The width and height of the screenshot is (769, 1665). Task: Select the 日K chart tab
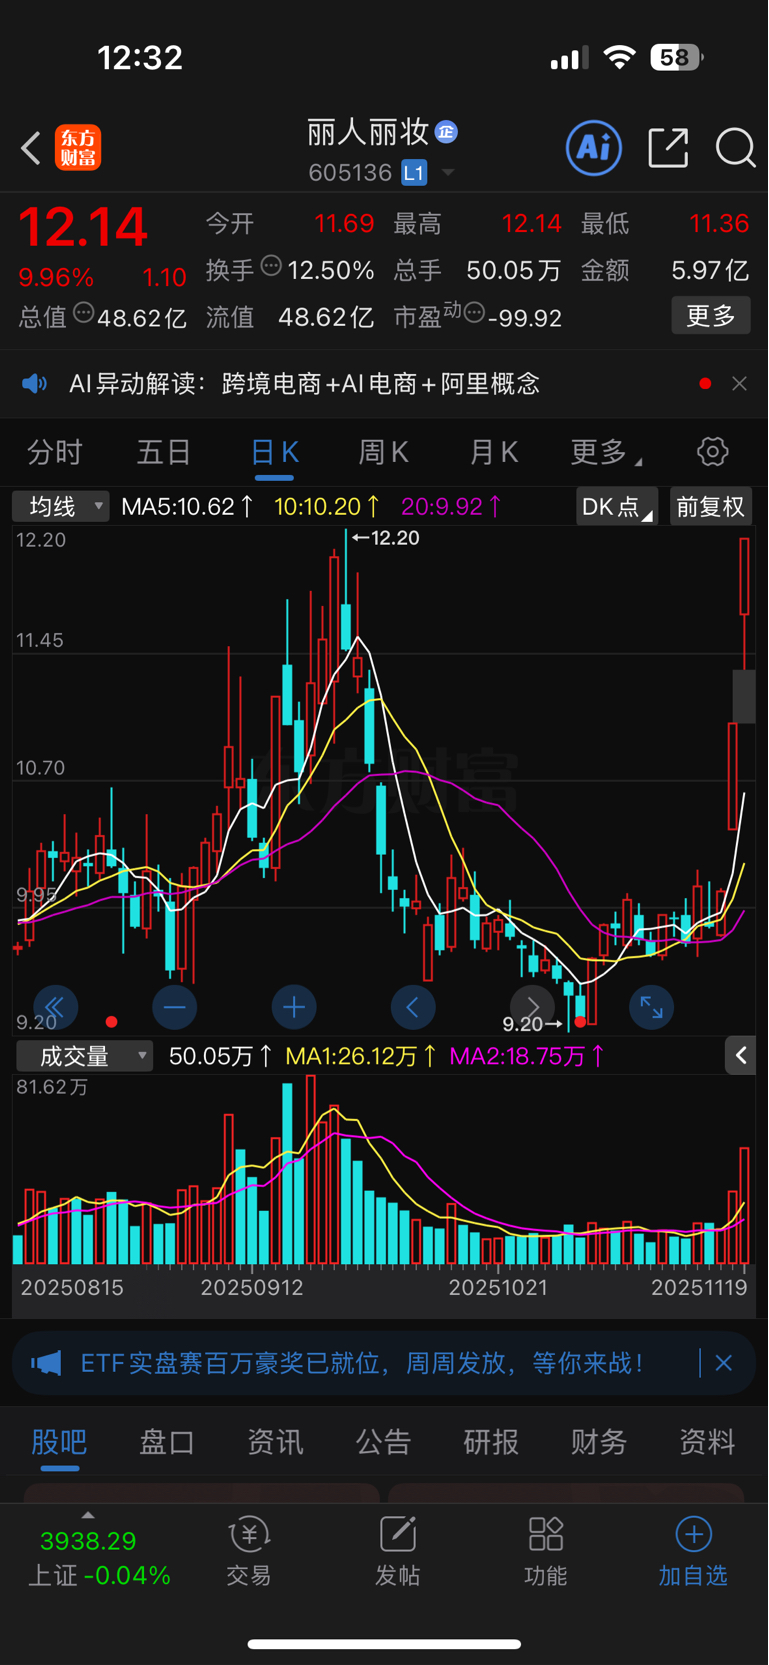[274, 453]
